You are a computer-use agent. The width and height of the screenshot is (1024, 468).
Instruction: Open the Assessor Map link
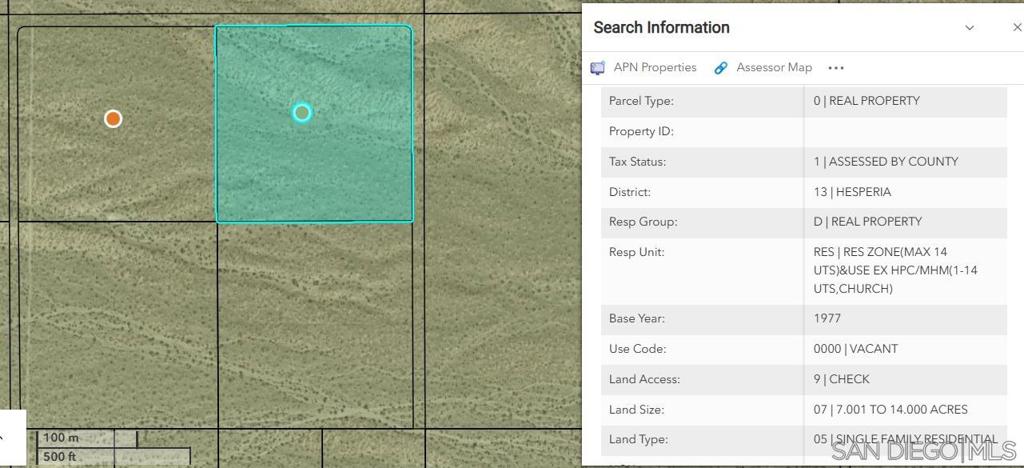pos(774,68)
